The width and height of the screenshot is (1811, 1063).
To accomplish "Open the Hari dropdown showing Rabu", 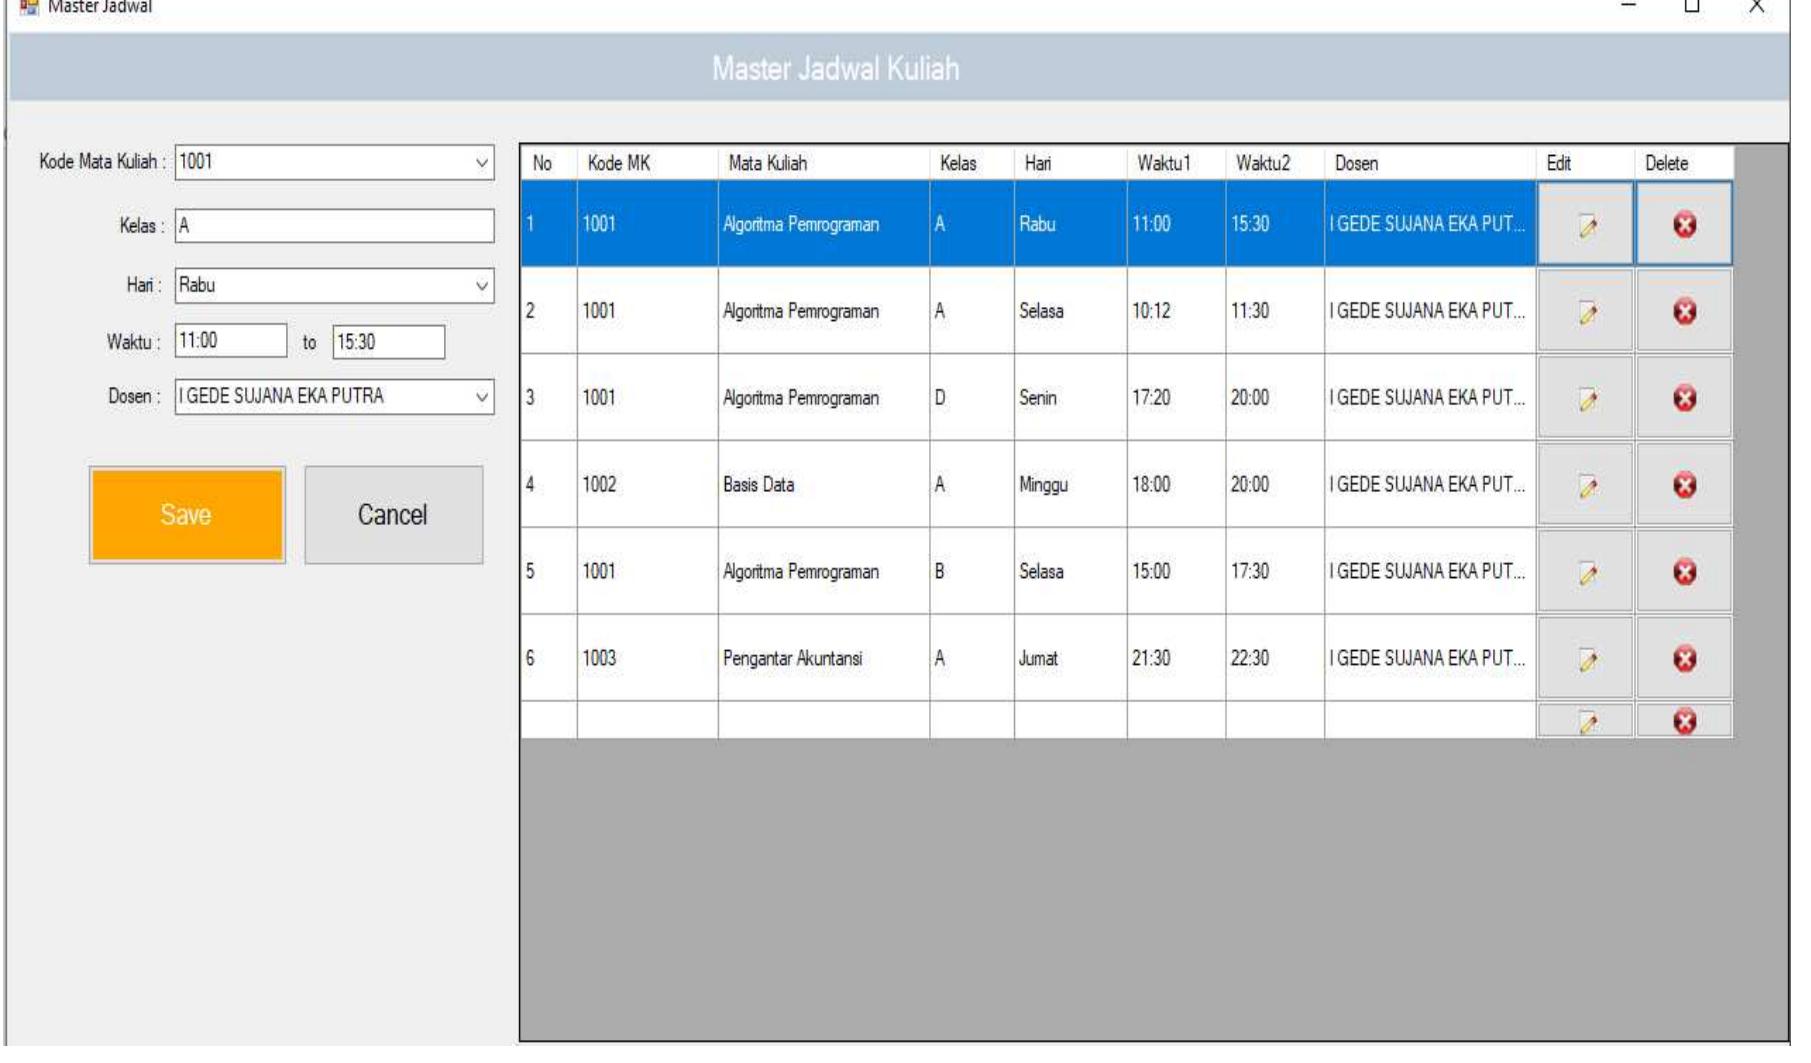I will 482,286.
